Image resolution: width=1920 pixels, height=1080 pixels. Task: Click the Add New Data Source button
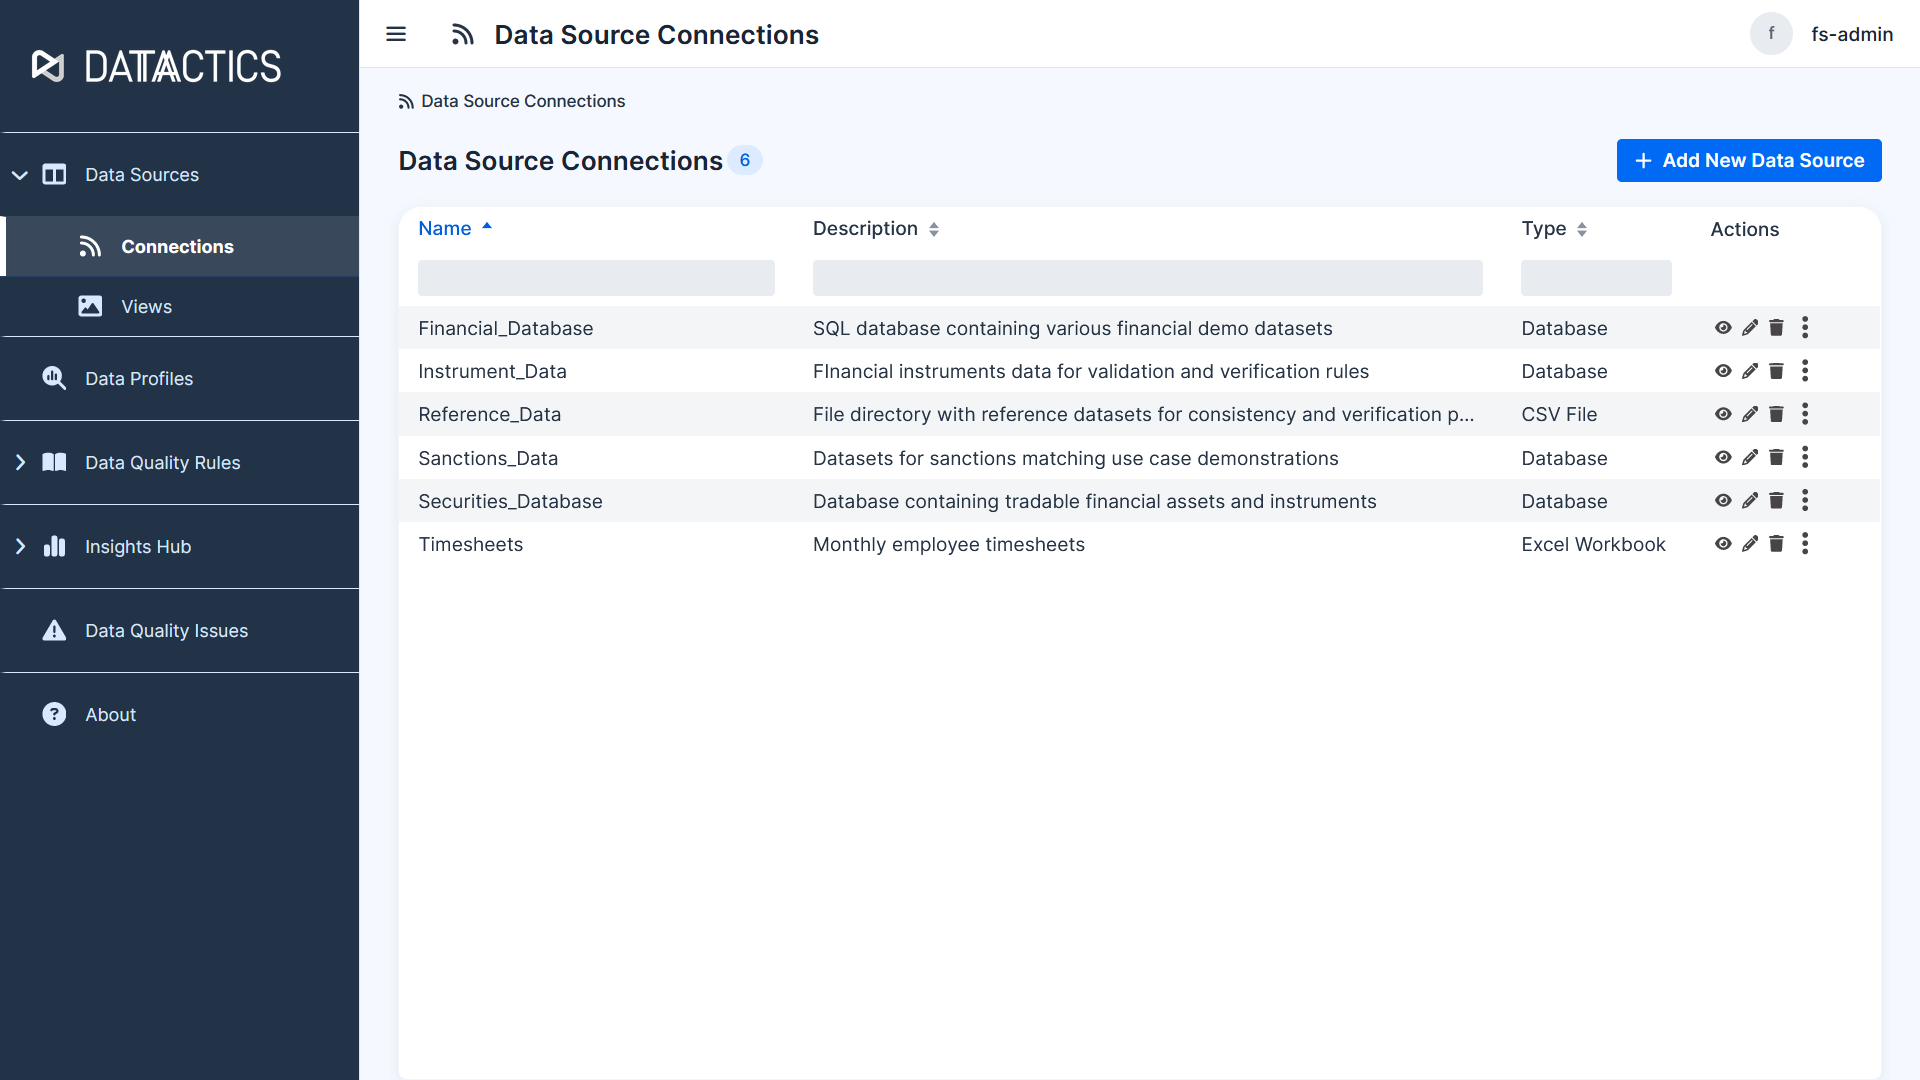pos(1749,160)
